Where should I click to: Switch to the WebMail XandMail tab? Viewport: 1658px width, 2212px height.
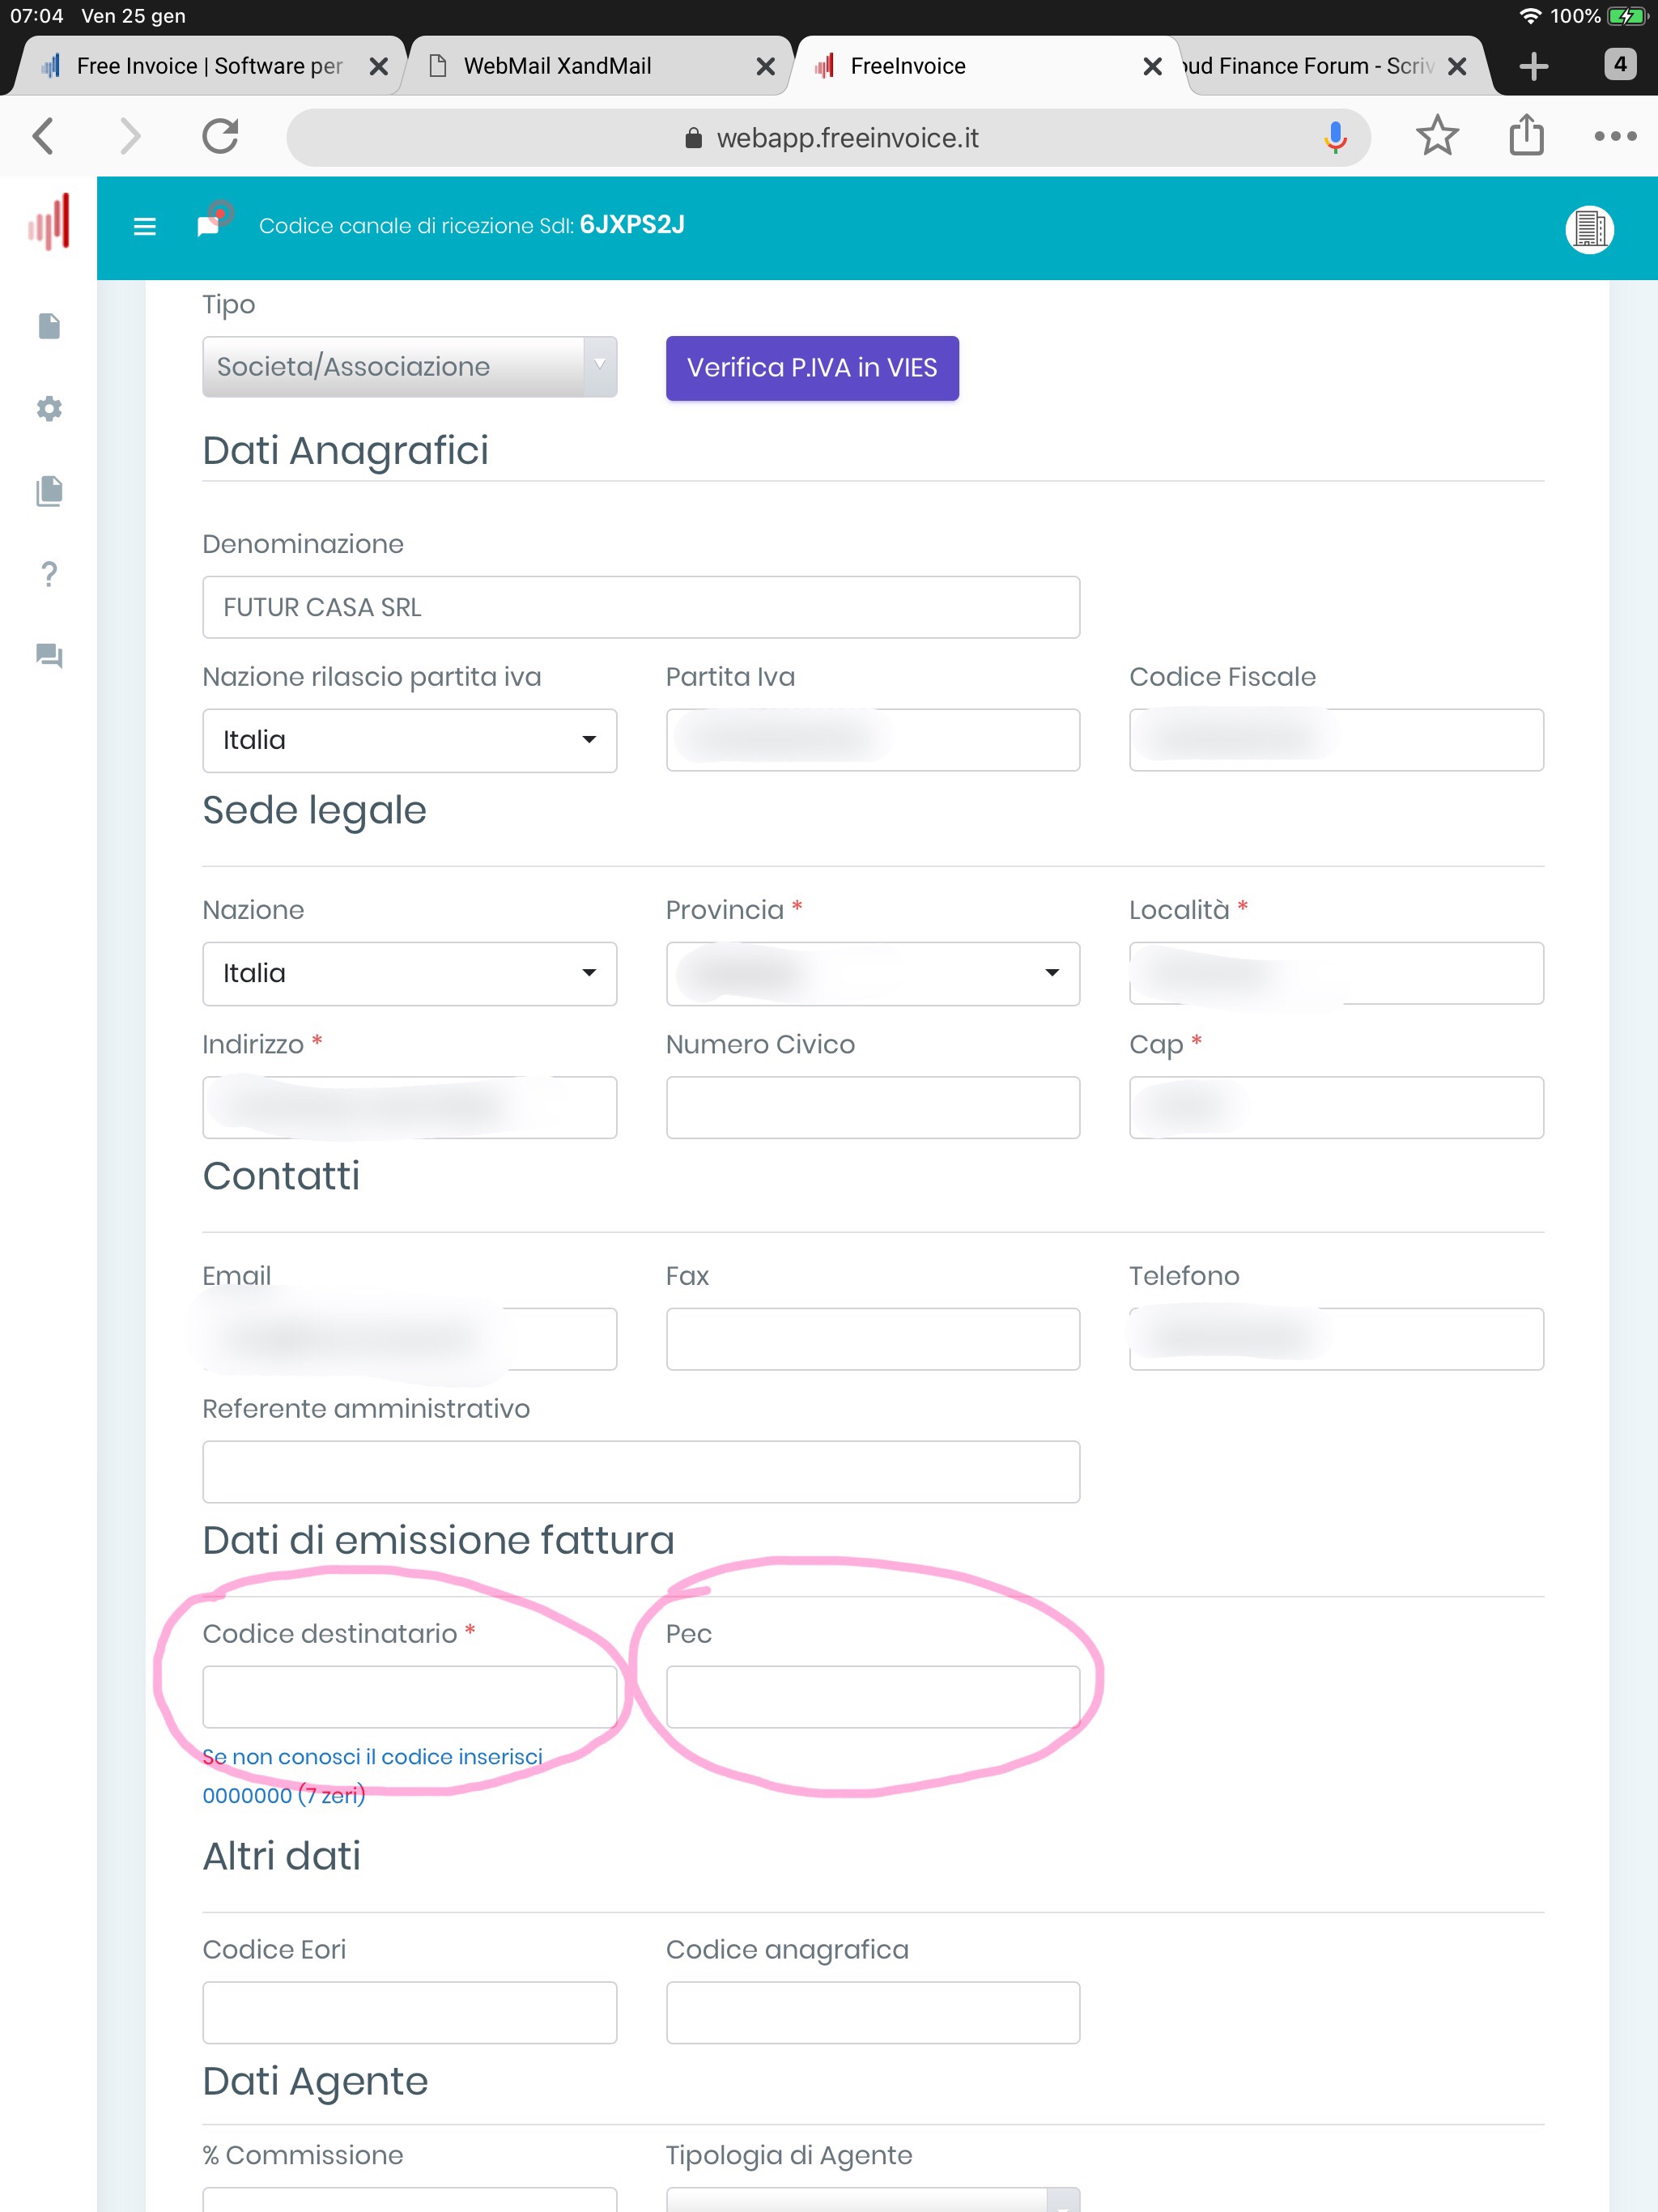point(599,66)
